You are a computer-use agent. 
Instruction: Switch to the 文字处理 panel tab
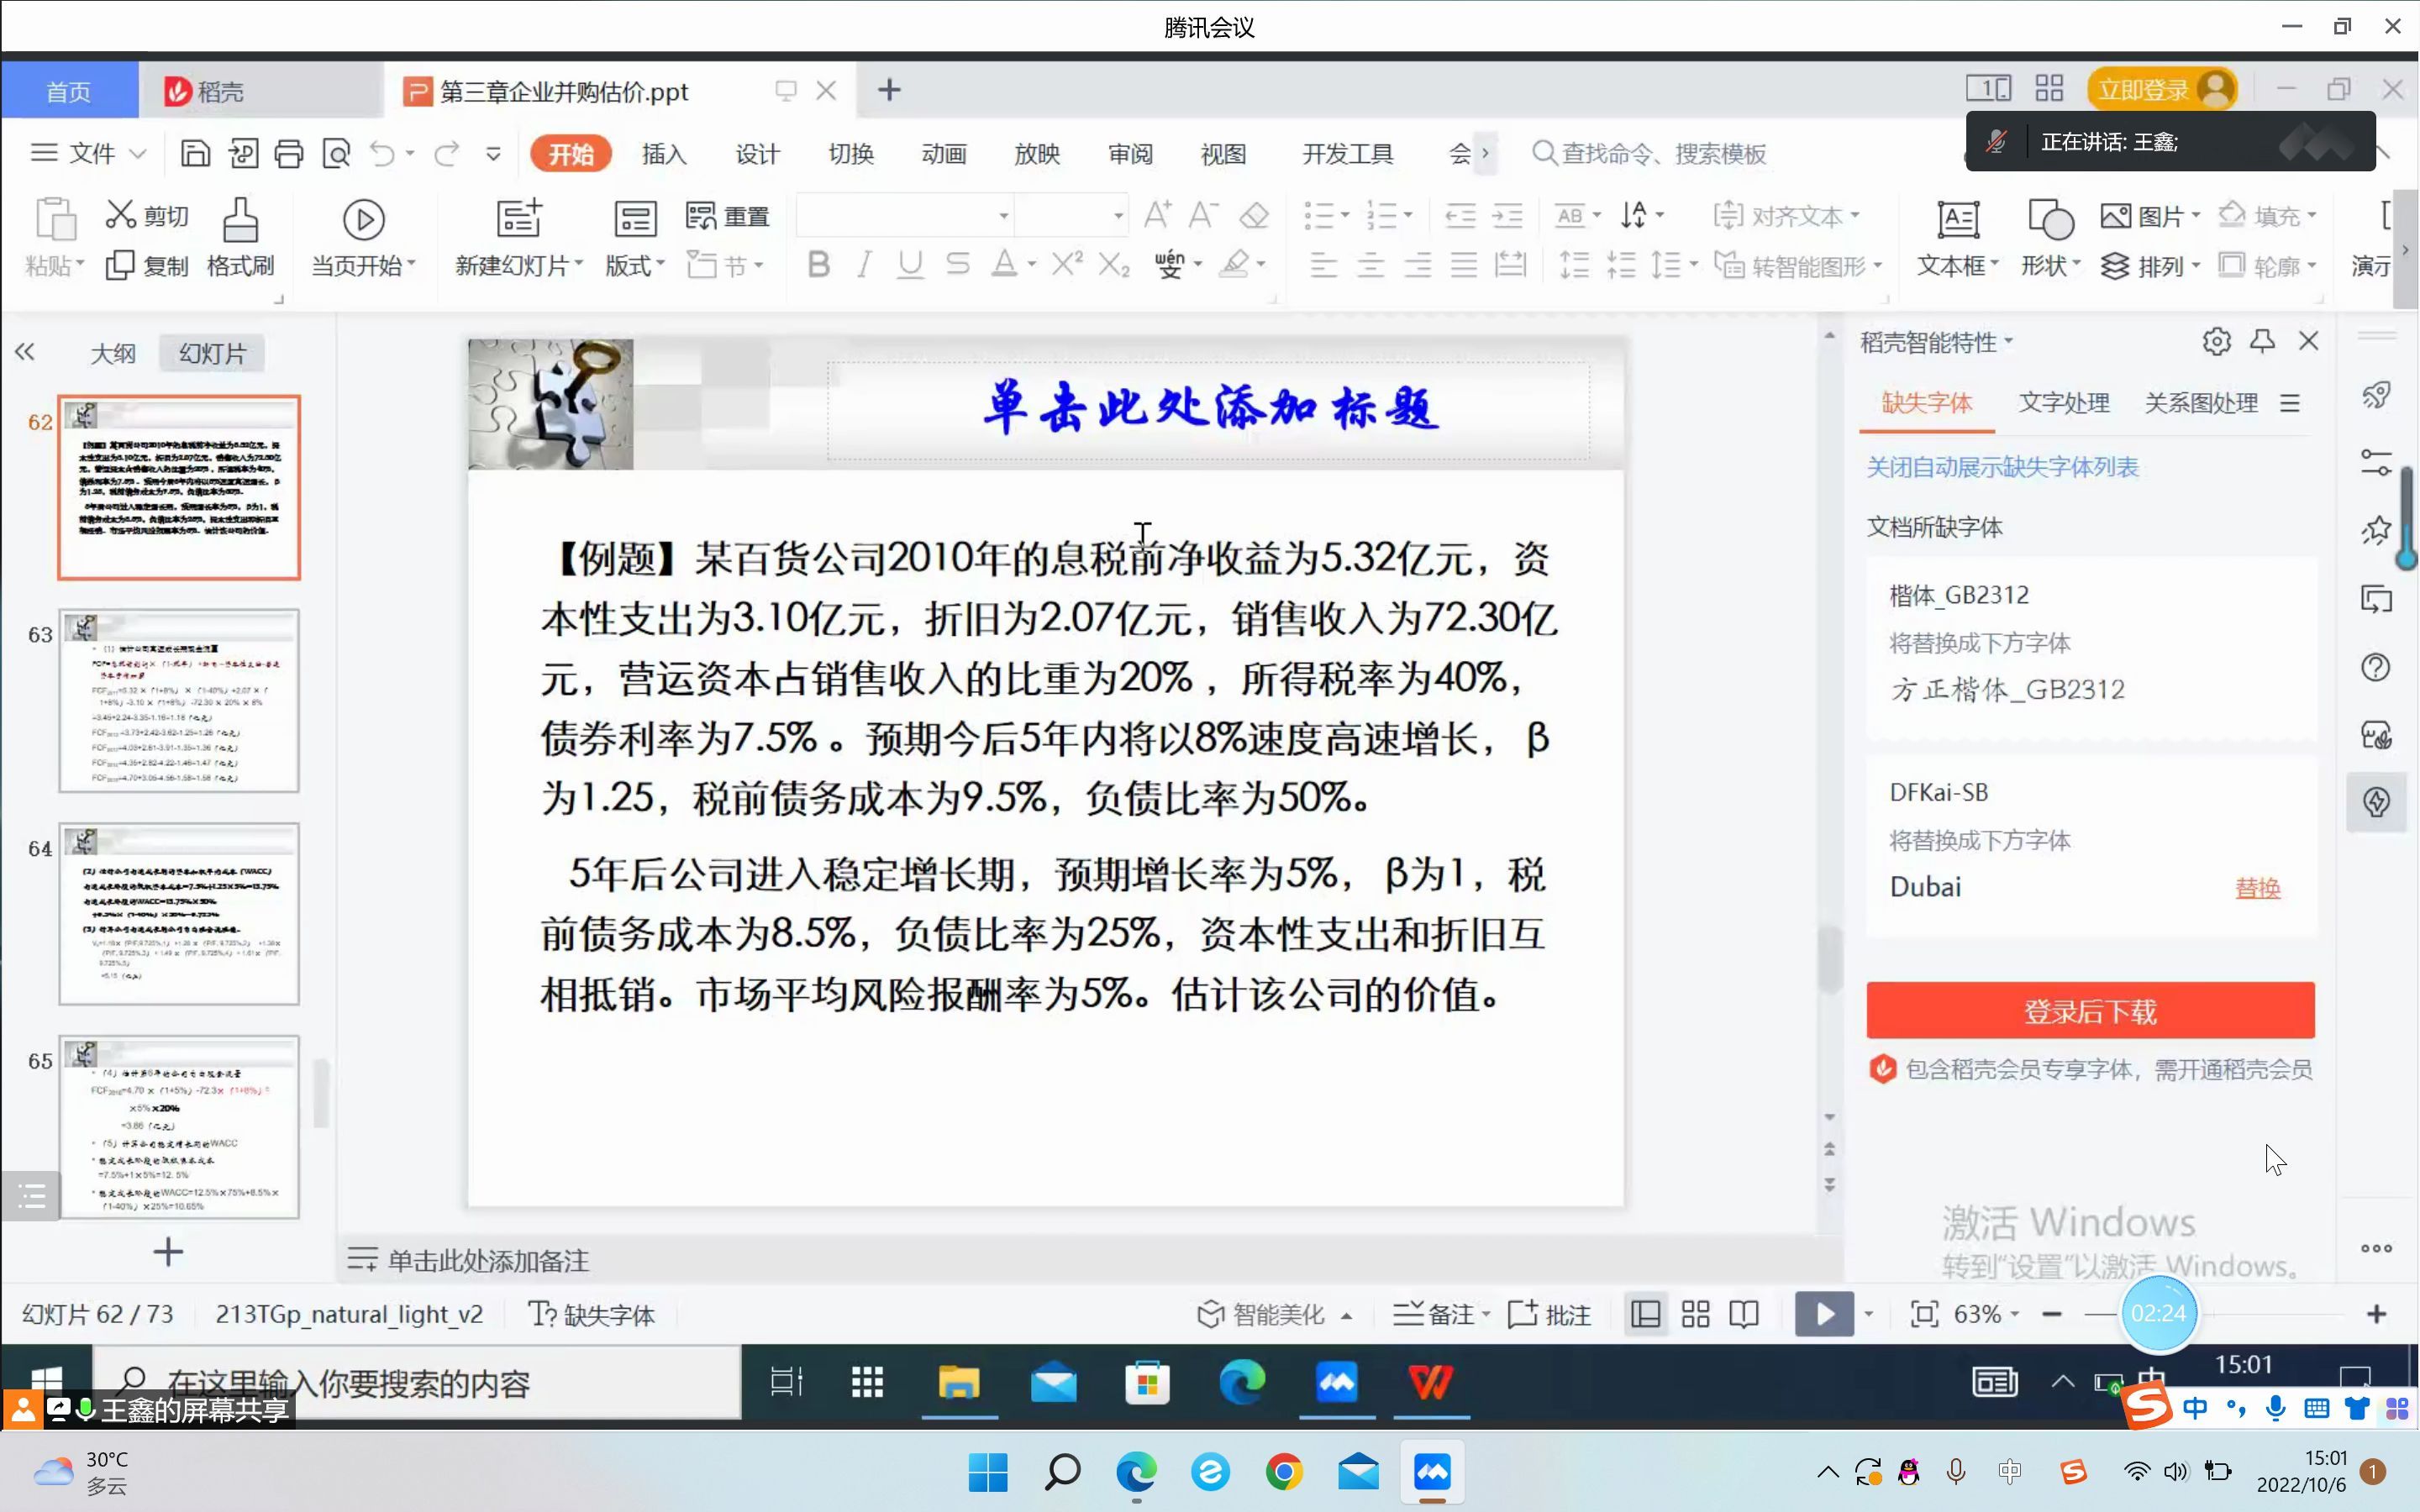(2064, 403)
